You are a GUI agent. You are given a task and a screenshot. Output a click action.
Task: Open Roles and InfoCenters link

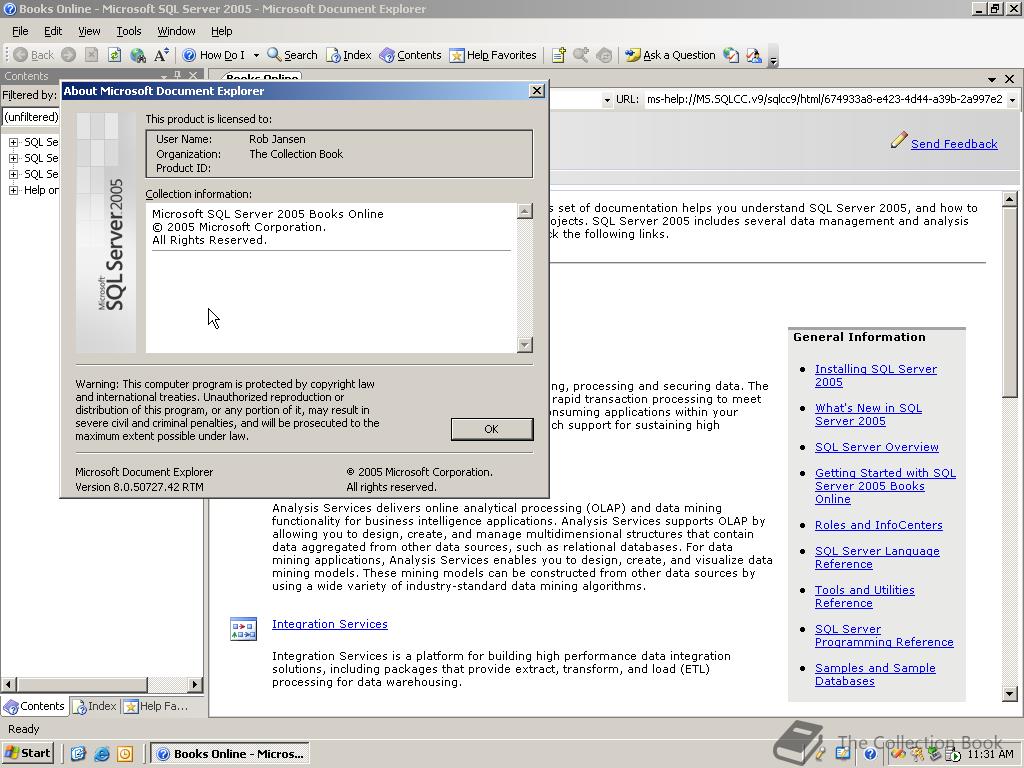878,525
